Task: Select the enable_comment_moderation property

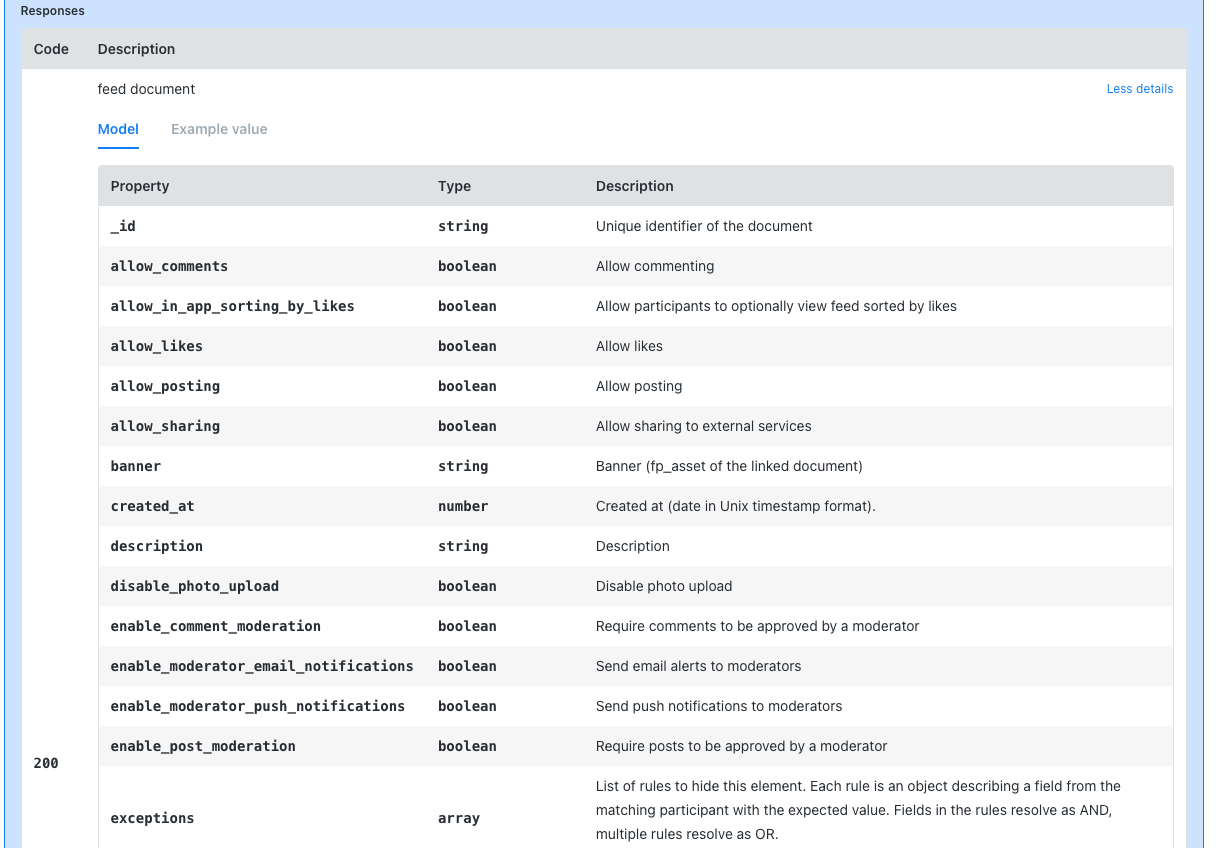Action: click(215, 626)
